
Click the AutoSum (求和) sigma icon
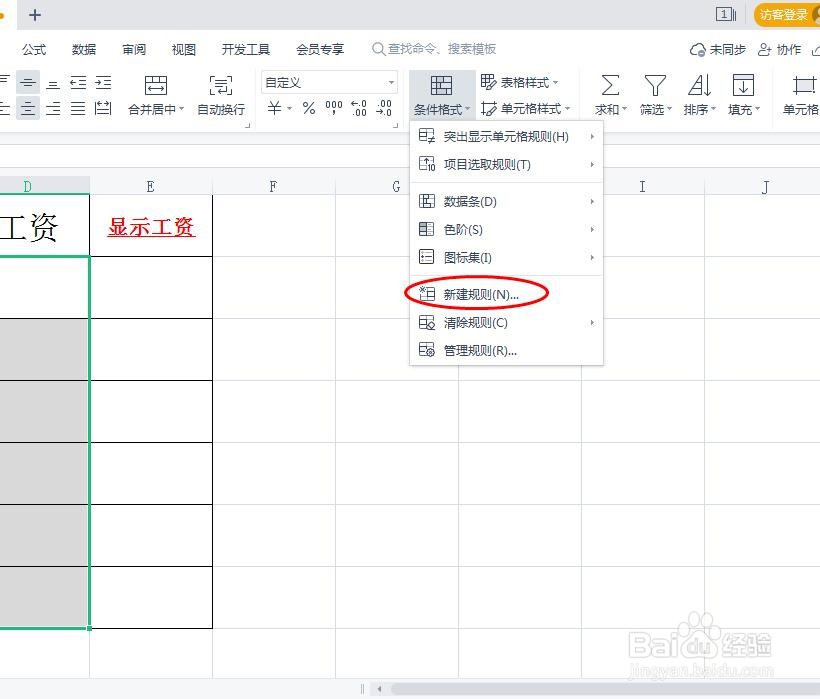(610, 85)
